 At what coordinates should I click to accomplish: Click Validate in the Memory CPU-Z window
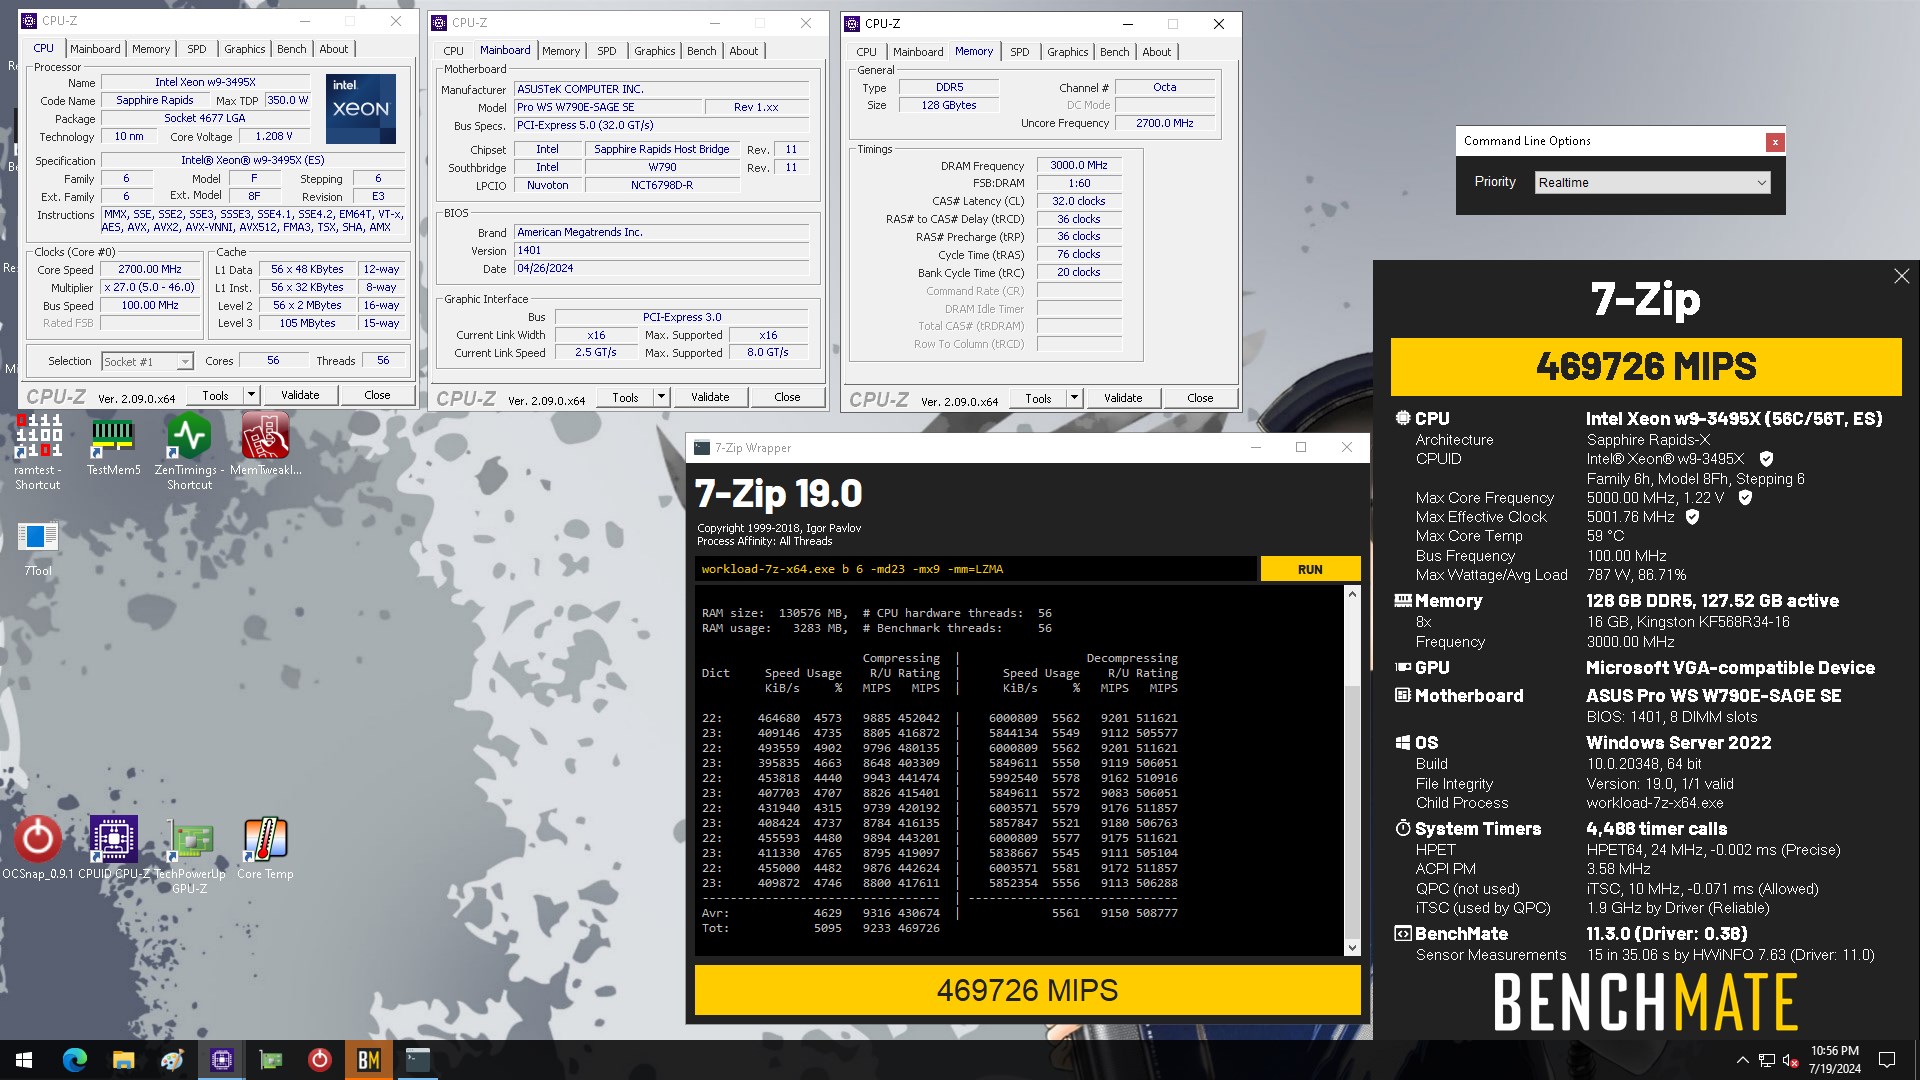(x=1123, y=398)
